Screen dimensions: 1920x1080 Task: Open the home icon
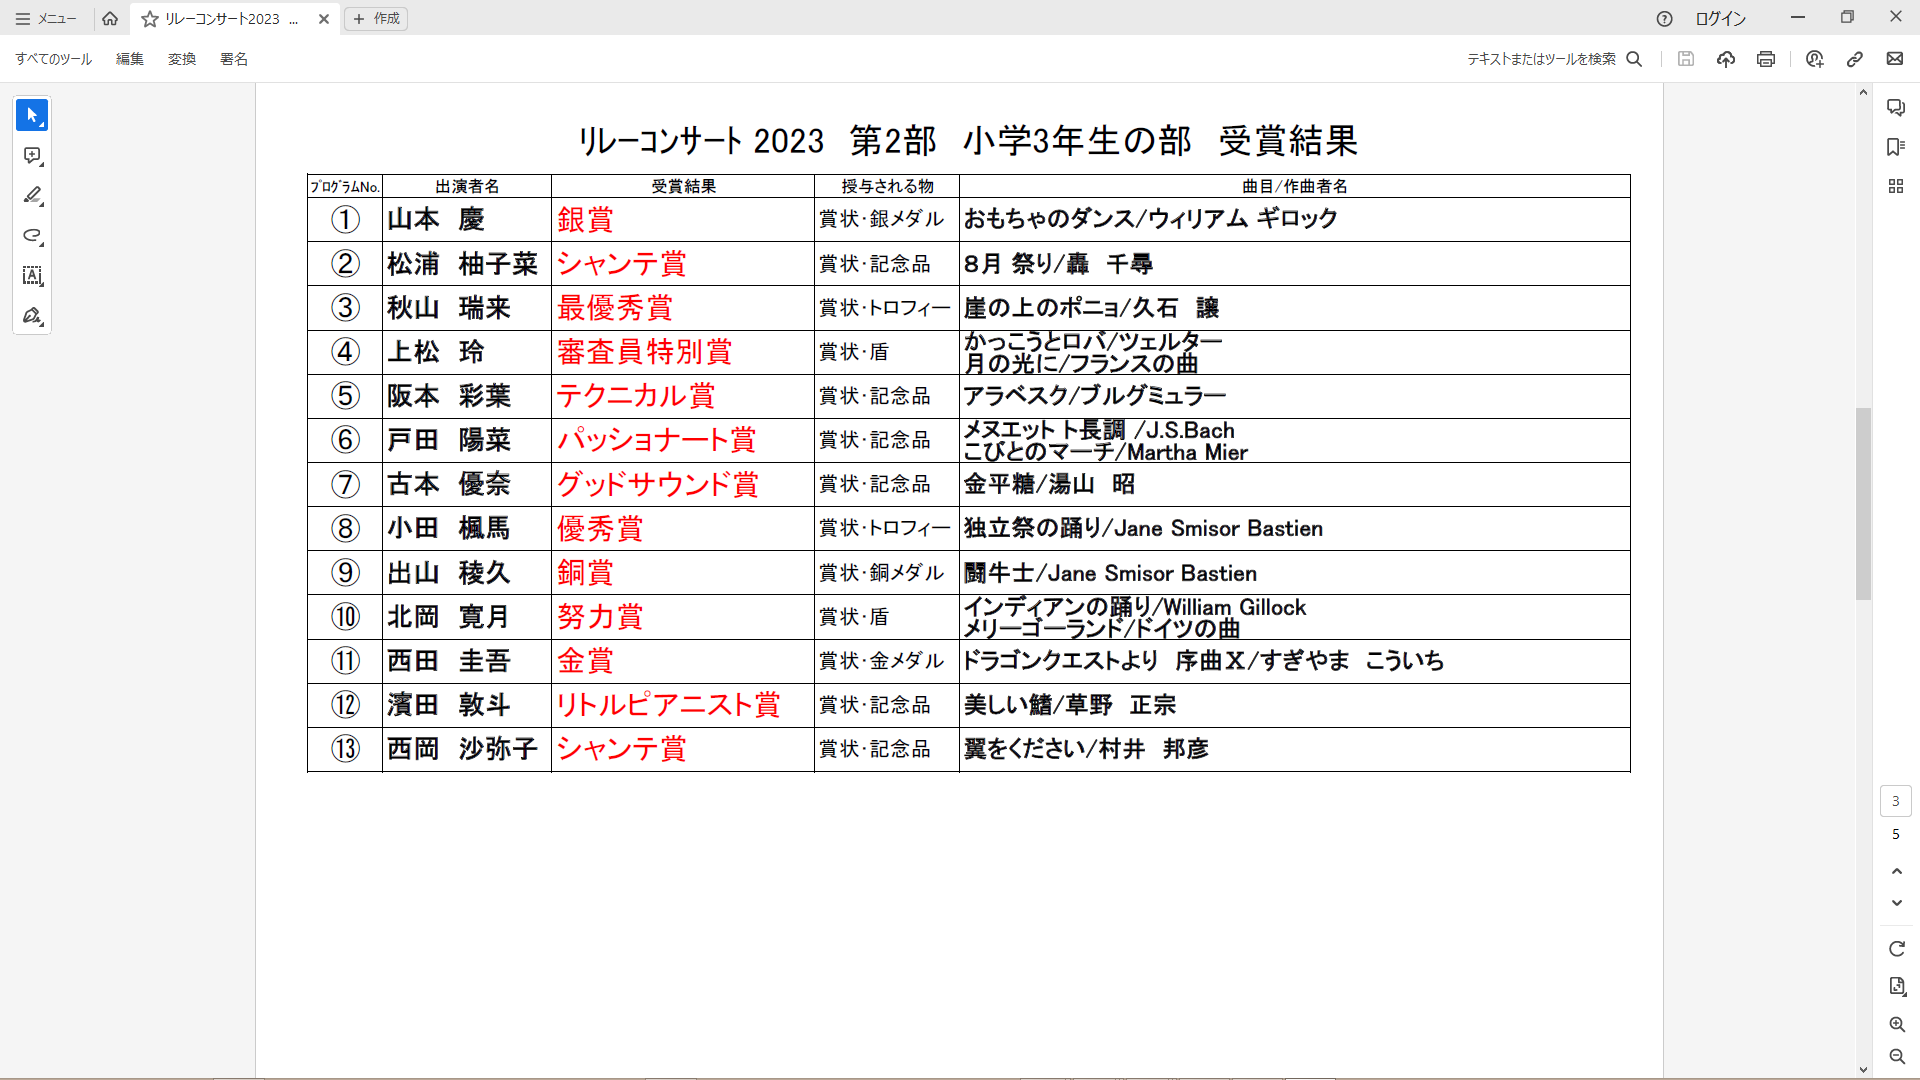click(x=110, y=19)
